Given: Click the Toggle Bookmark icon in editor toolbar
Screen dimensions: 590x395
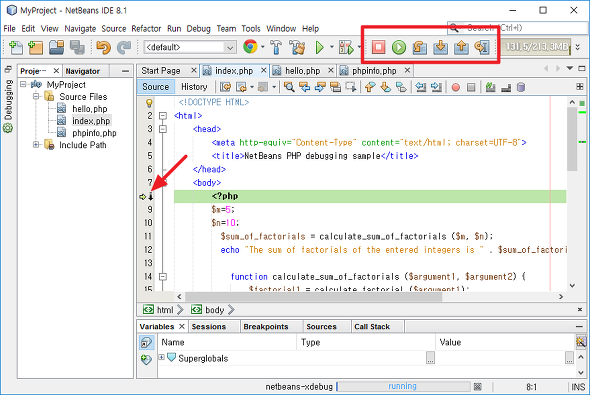Looking at the screenshot, I should click(x=401, y=87).
